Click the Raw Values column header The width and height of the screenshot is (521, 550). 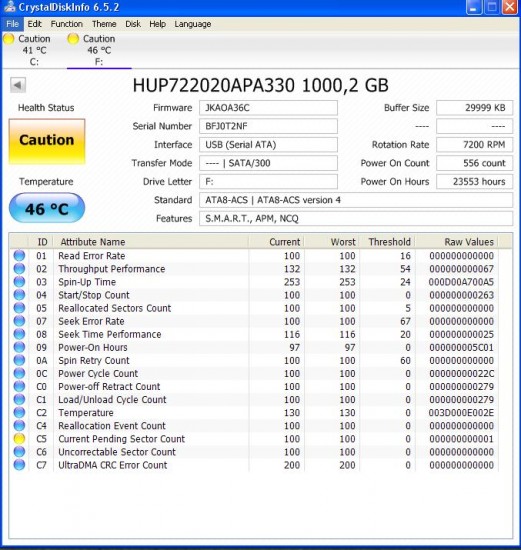[457, 242]
